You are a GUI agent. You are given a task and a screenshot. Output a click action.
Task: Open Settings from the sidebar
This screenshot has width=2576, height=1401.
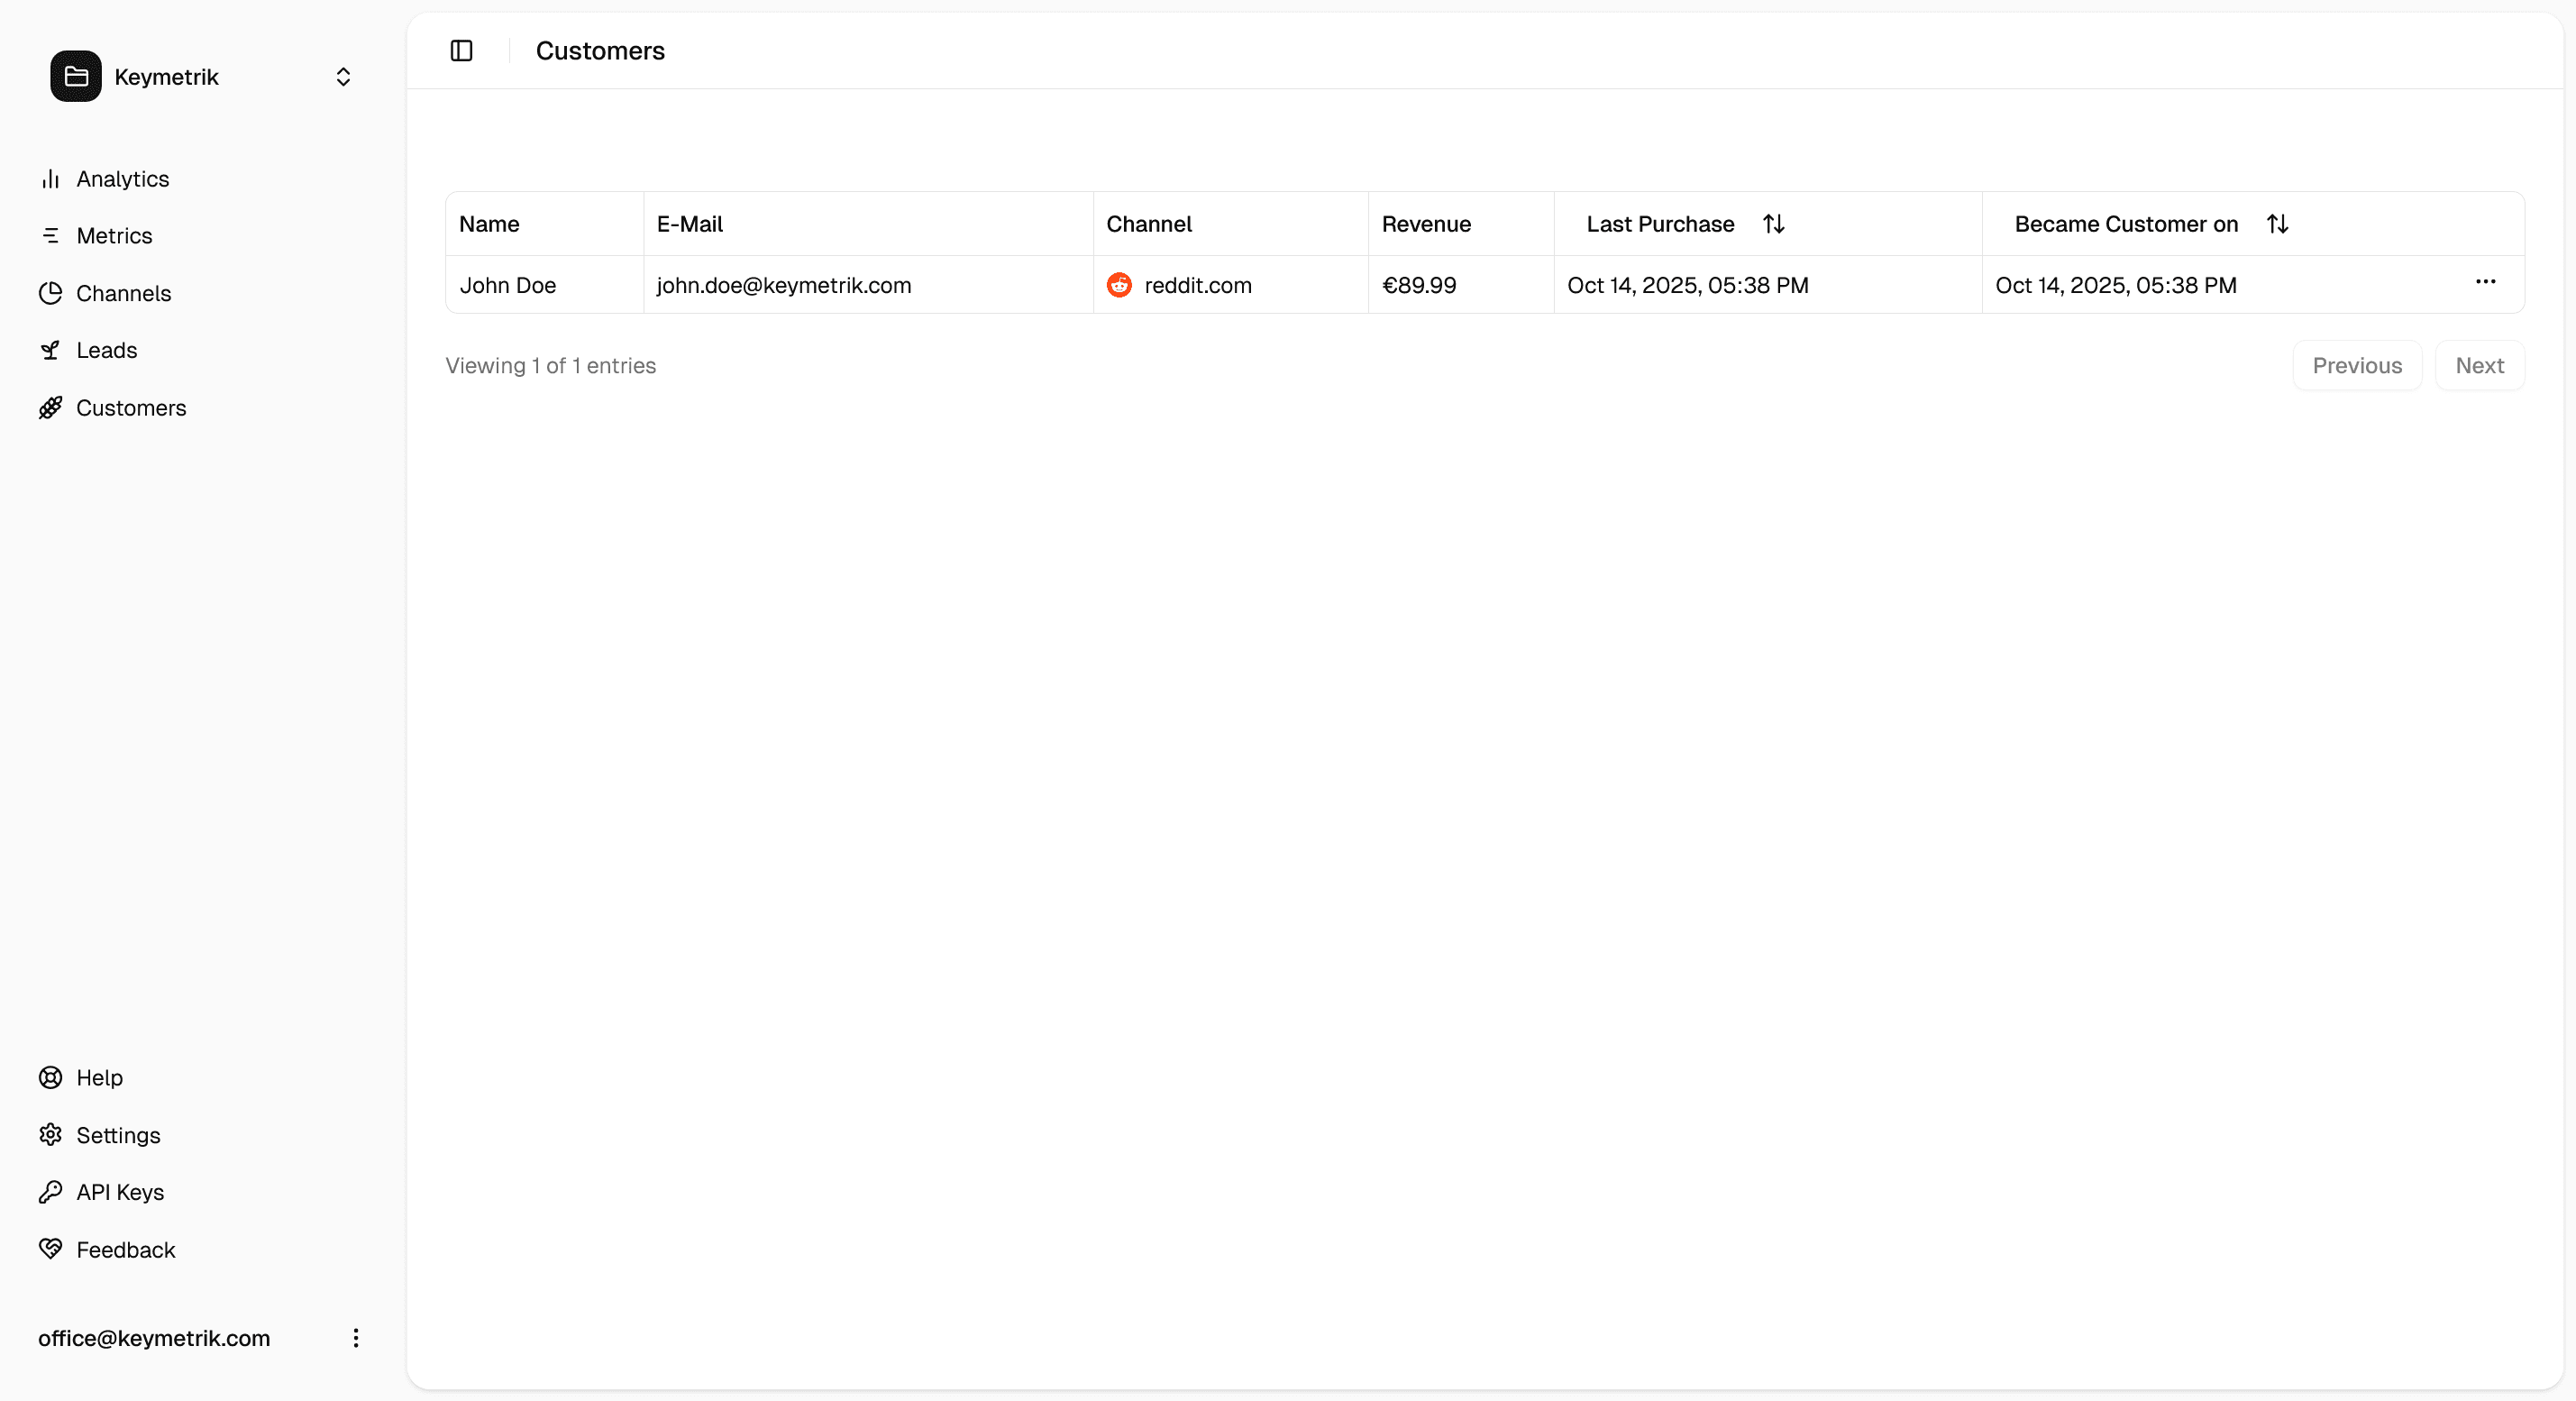click(x=118, y=1135)
